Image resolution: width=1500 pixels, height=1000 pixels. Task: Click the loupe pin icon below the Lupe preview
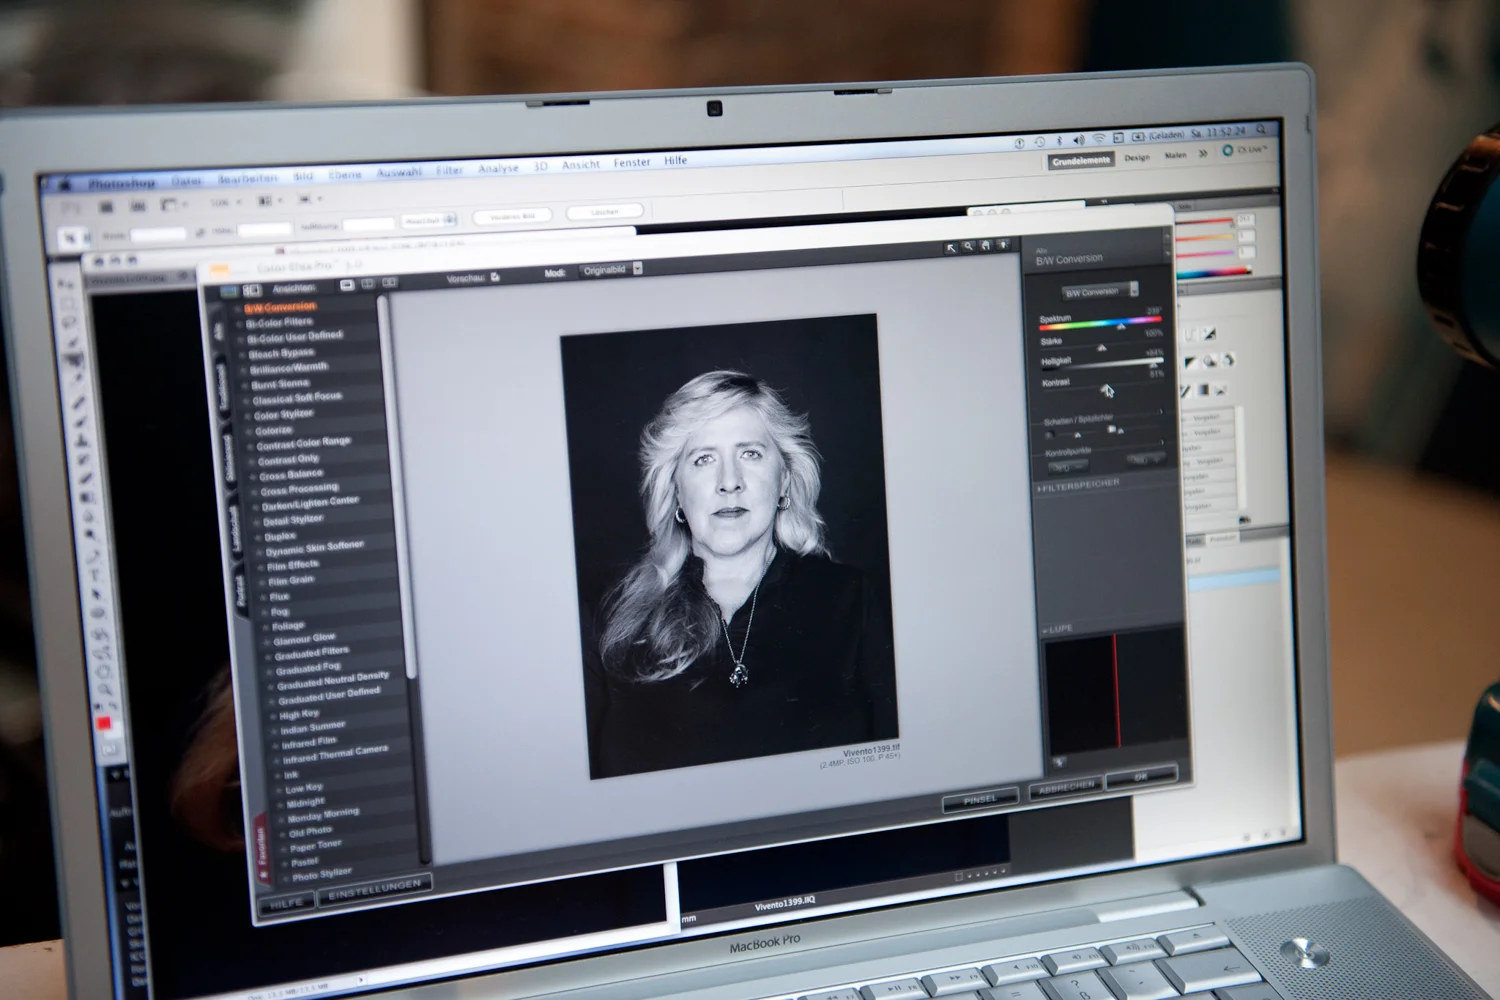click(1058, 763)
